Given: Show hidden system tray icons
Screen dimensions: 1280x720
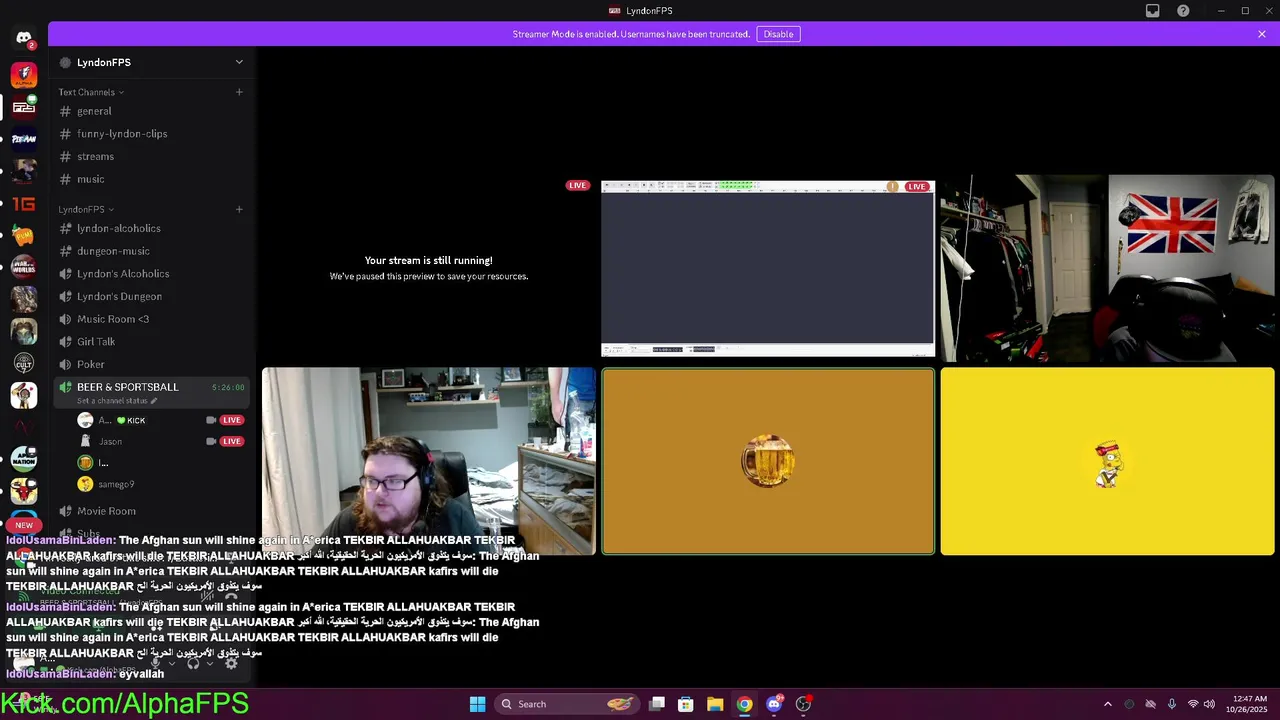Looking at the screenshot, I should click(x=1108, y=704).
